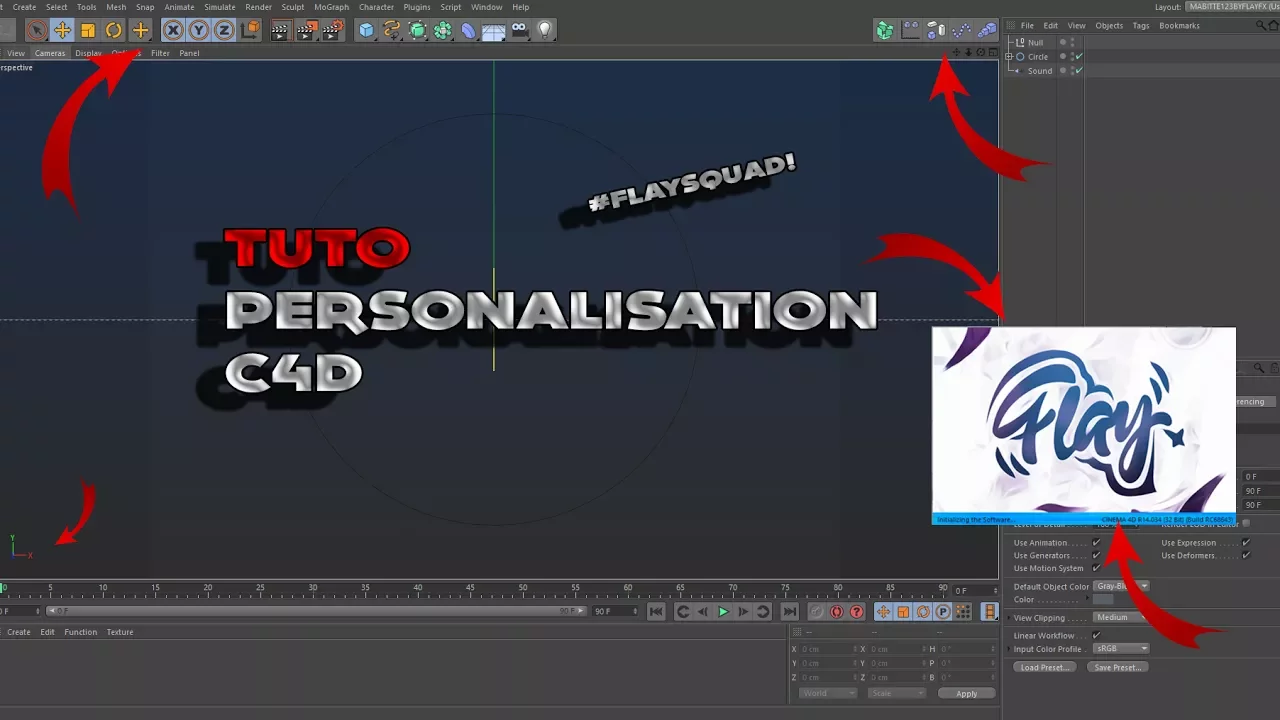Image resolution: width=1280 pixels, height=720 pixels.
Task: Open the MoGraph menu
Action: coord(332,7)
